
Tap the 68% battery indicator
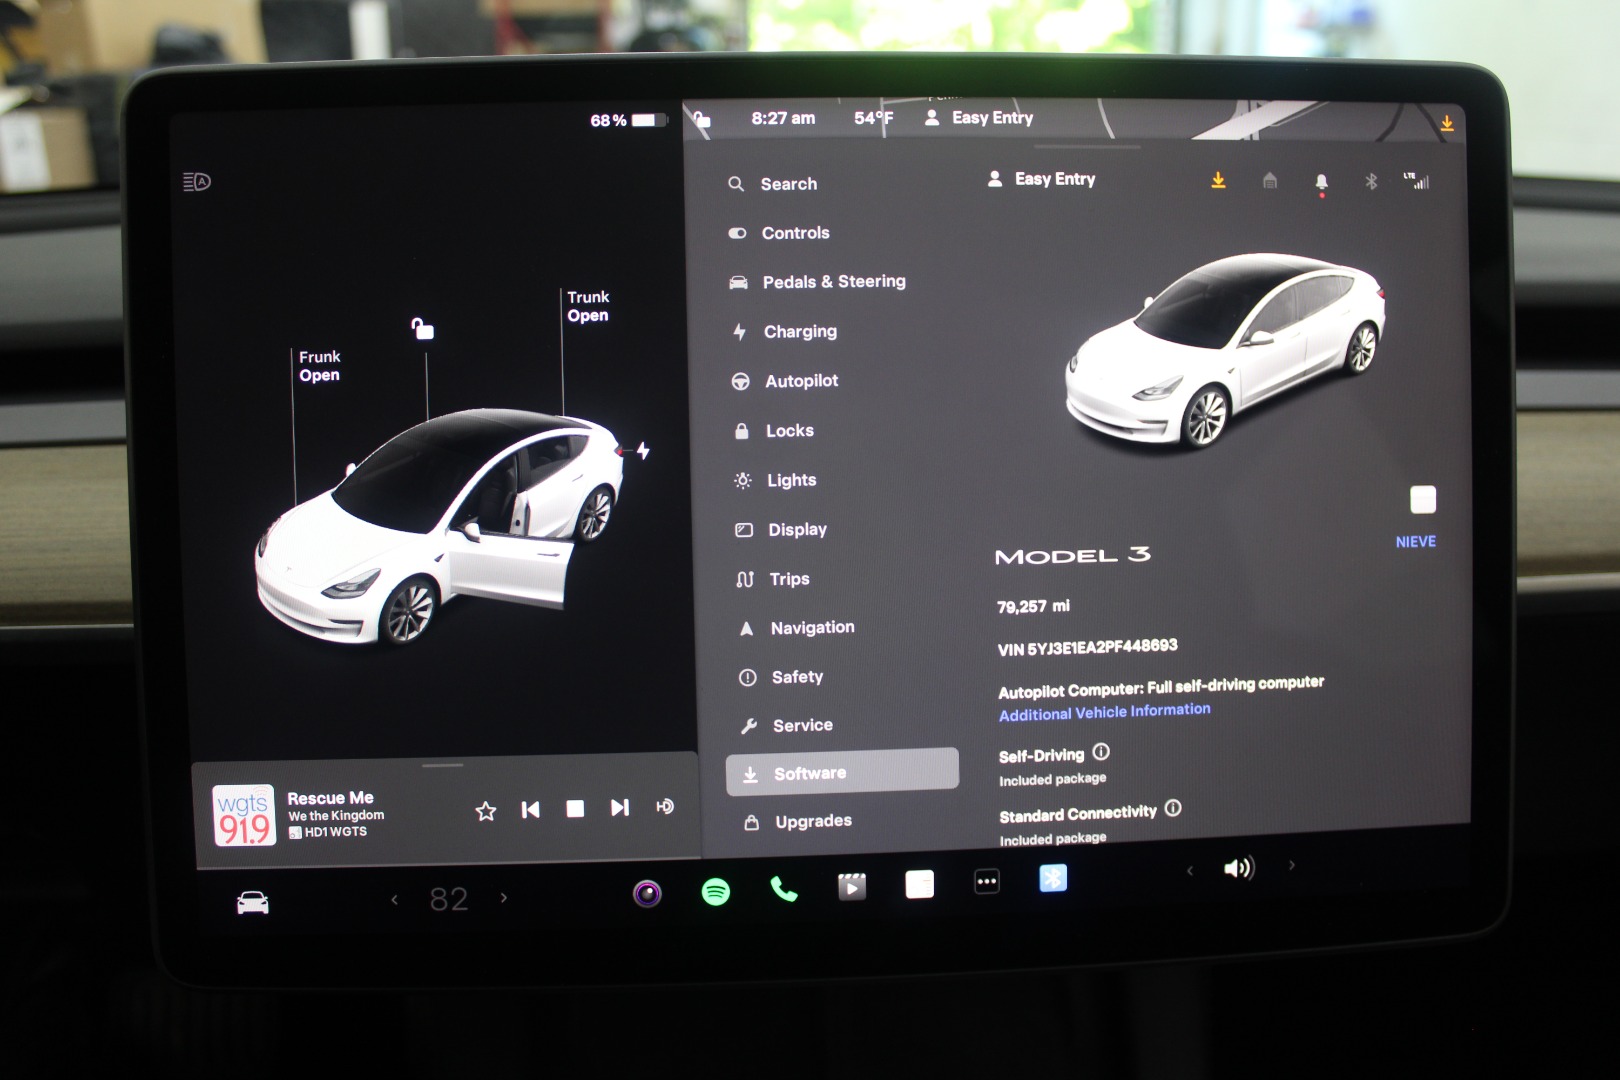pyautogui.click(x=626, y=120)
